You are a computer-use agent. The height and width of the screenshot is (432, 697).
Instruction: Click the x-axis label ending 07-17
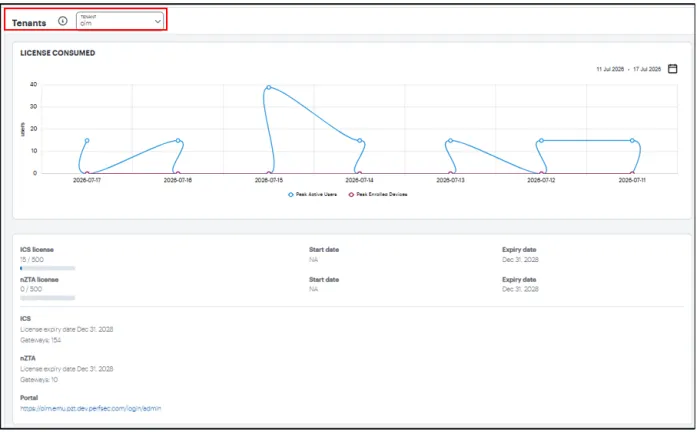pos(87,180)
